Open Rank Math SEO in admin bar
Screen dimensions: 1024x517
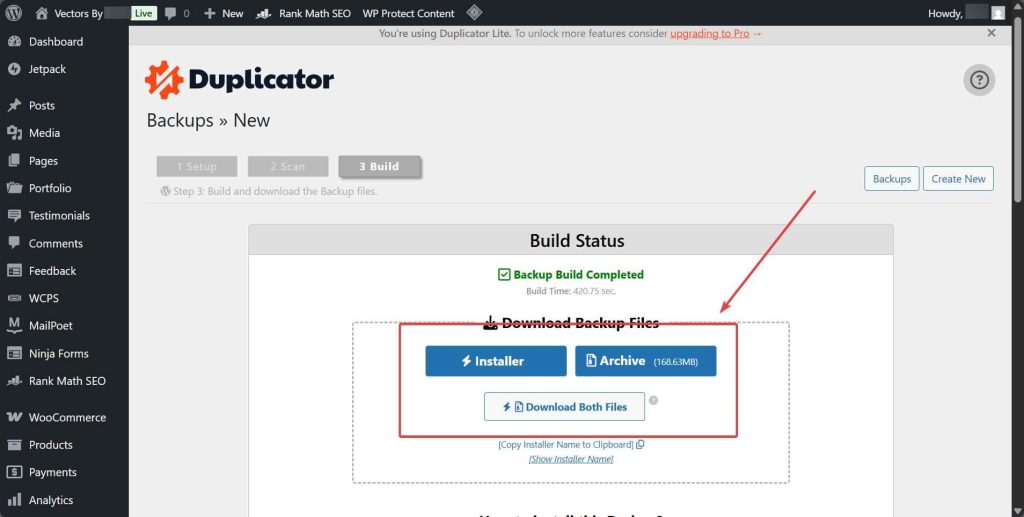pyautogui.click(x=304, y=13)
